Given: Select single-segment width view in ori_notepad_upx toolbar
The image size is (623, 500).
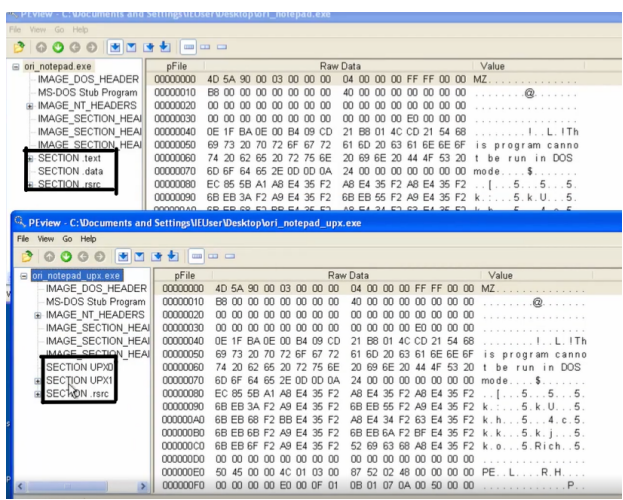Looking at the screenshot, I should tap(230, 256).
